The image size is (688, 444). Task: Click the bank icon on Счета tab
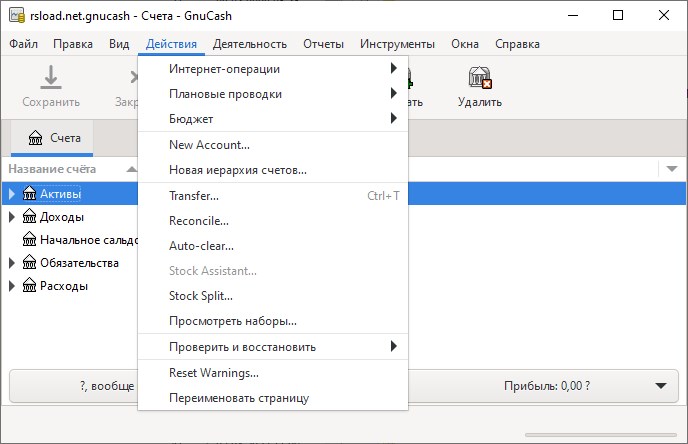[x=37, y=138]
